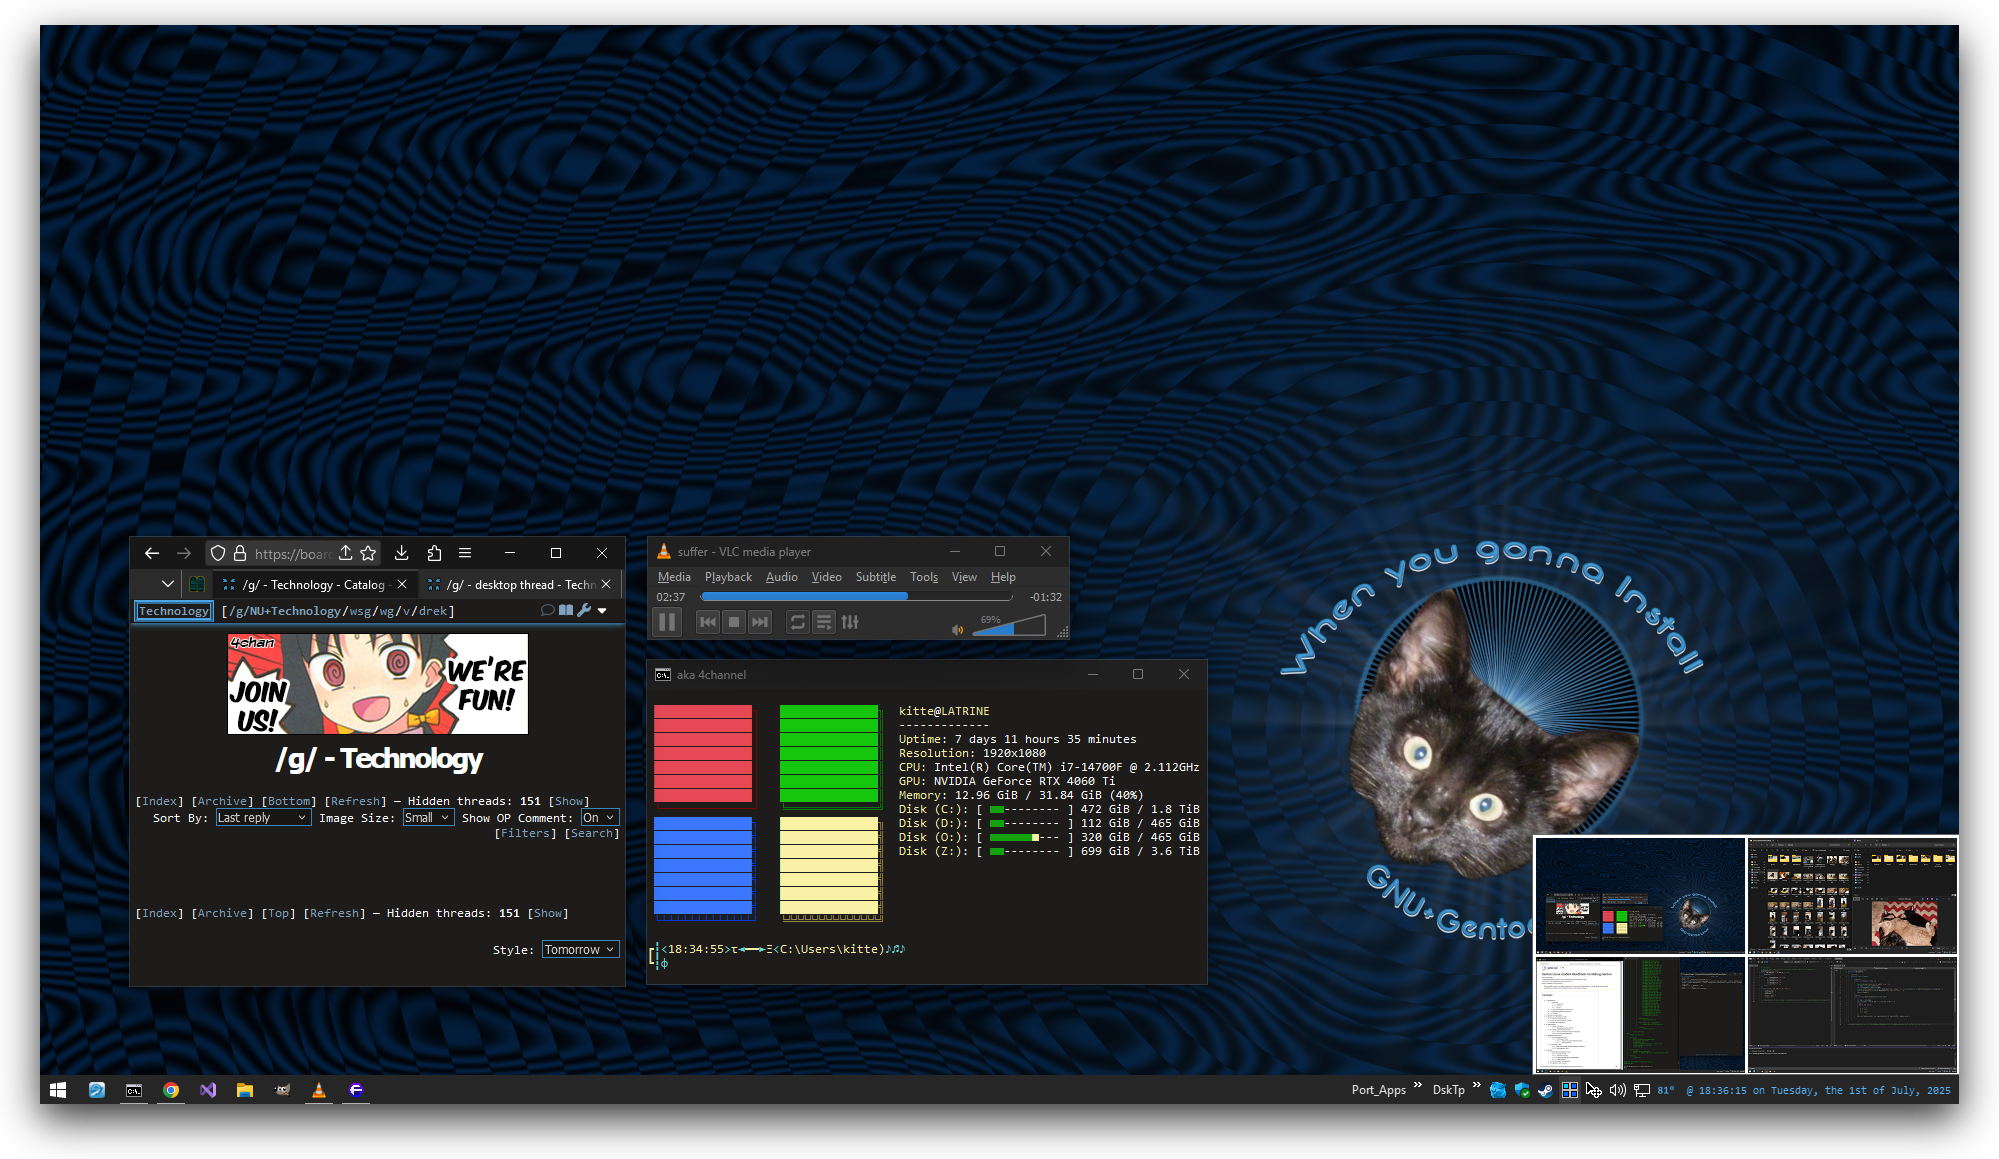Open the browser downloads panel
The image size is (1999, 1159).
pyautogui.click(x=401, y=553)
